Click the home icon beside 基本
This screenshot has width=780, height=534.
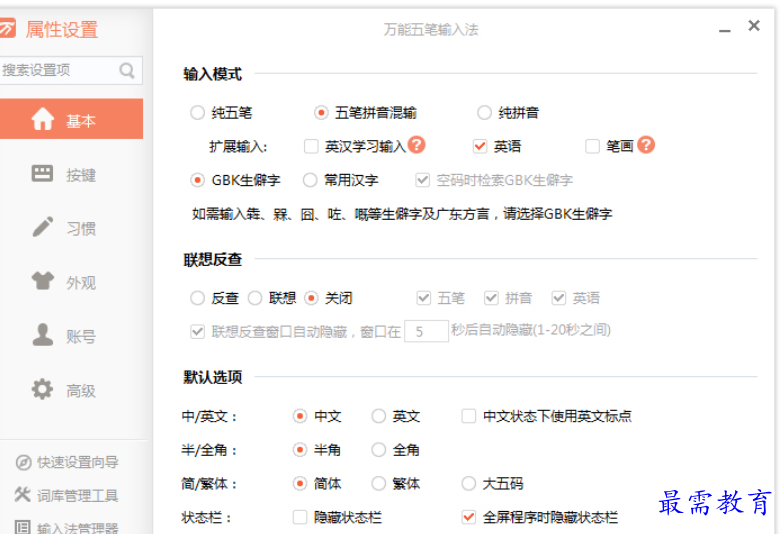click(x=43, y=119)
